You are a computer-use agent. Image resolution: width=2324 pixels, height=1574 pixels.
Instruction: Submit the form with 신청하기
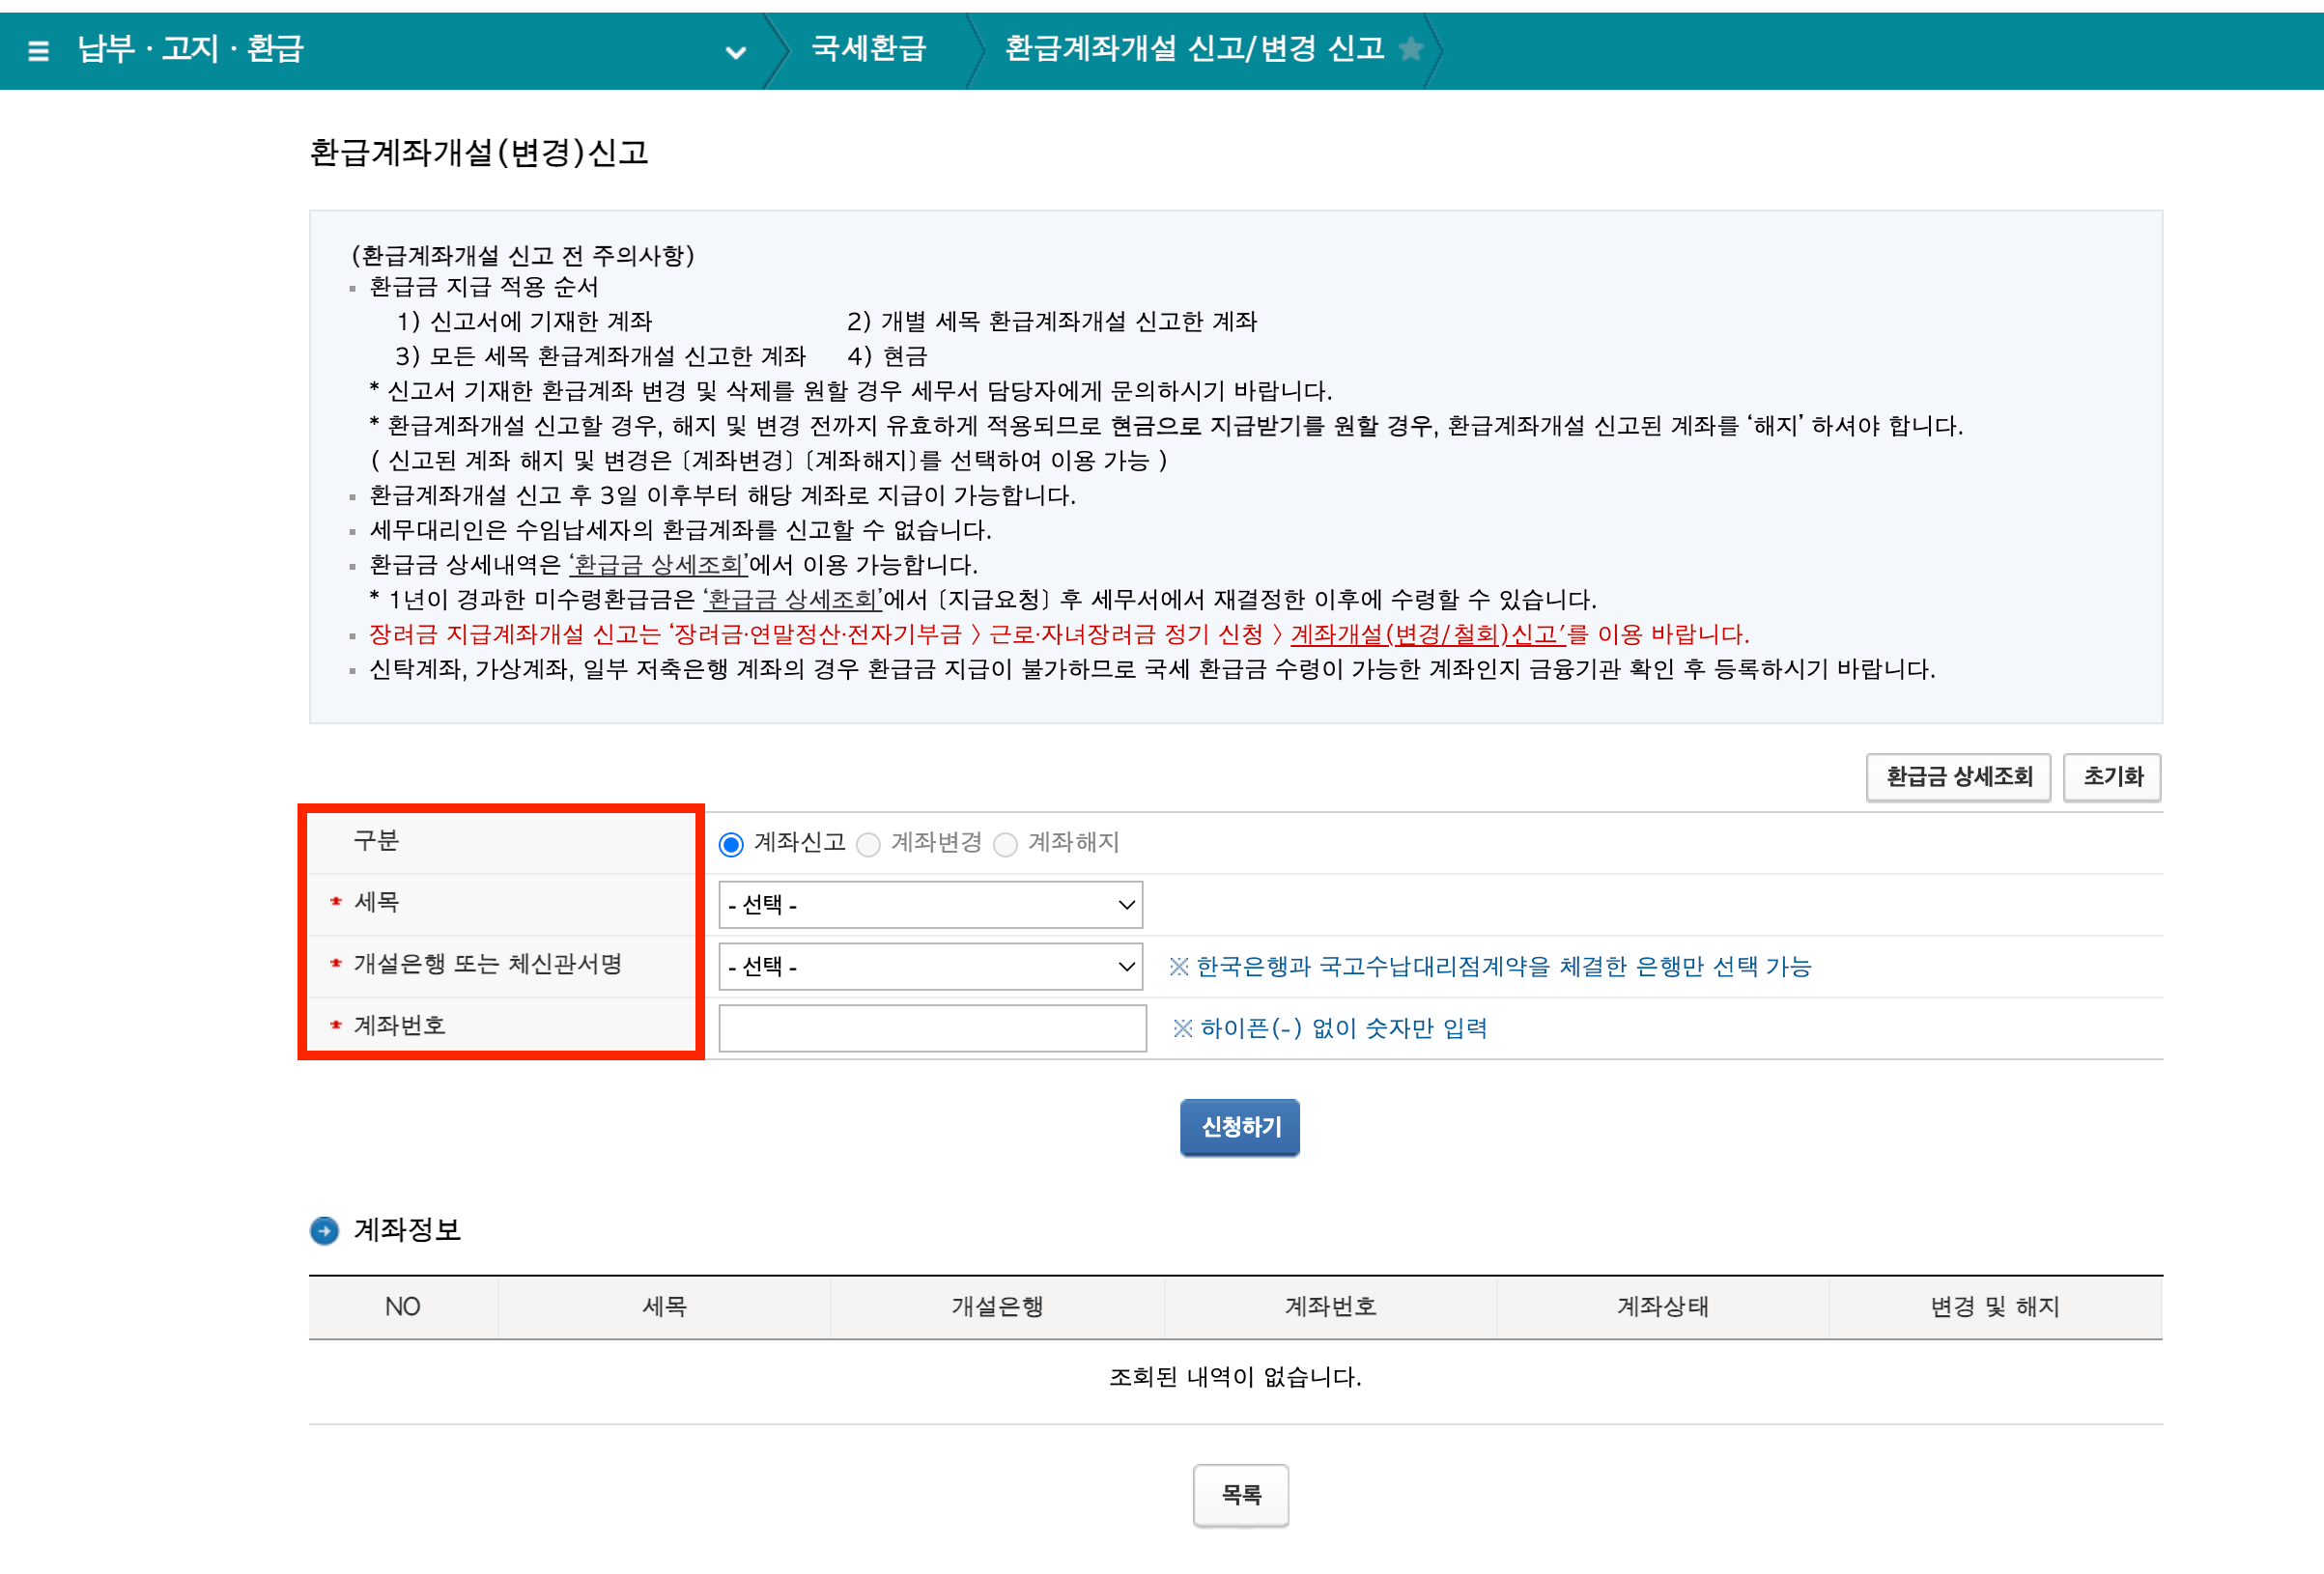1240,1127
